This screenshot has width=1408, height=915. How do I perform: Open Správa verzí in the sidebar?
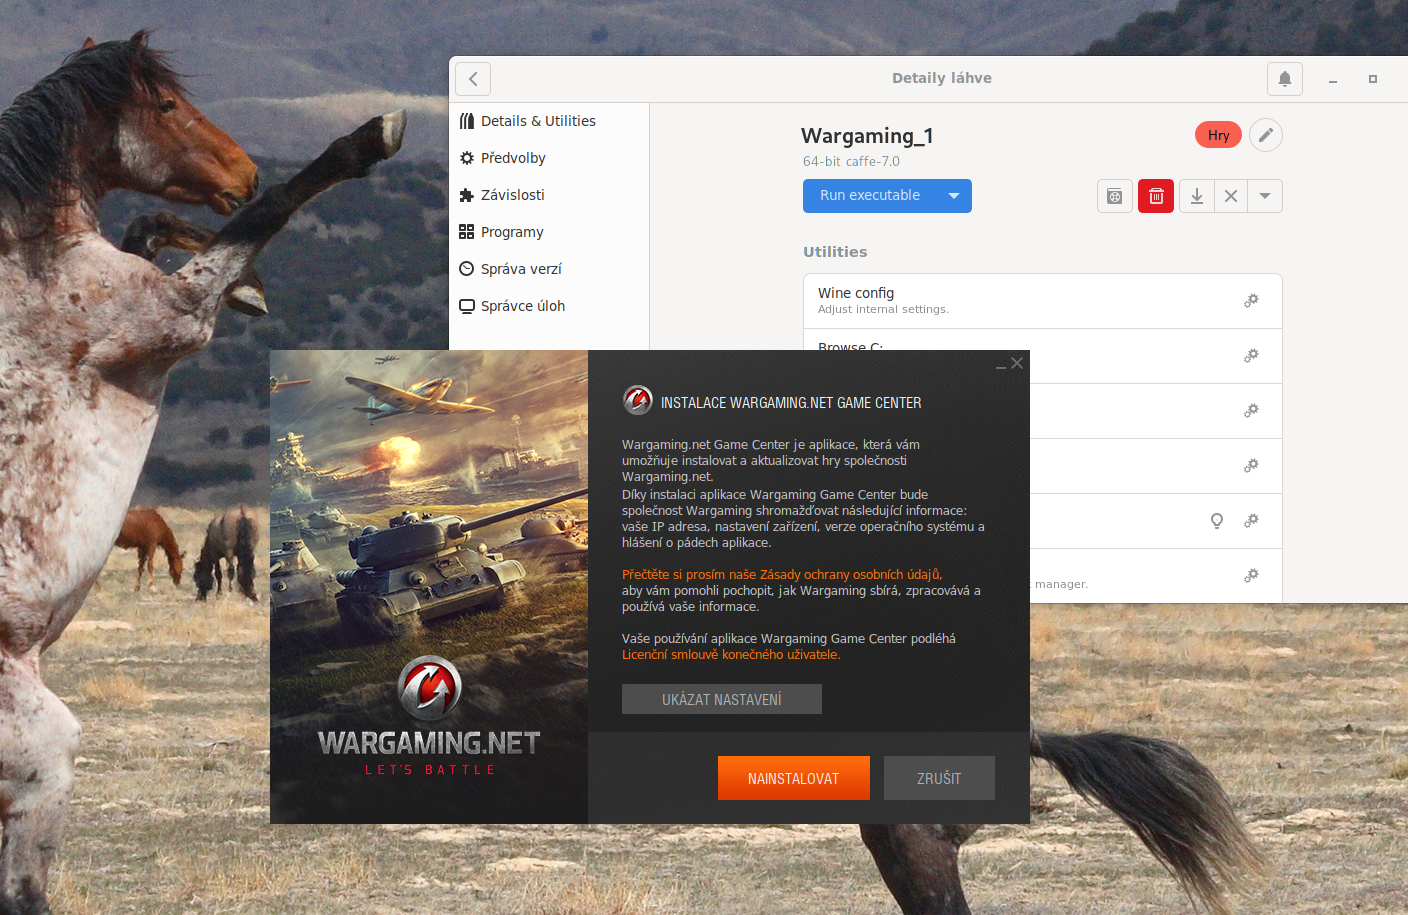click(x=549, y=269)
